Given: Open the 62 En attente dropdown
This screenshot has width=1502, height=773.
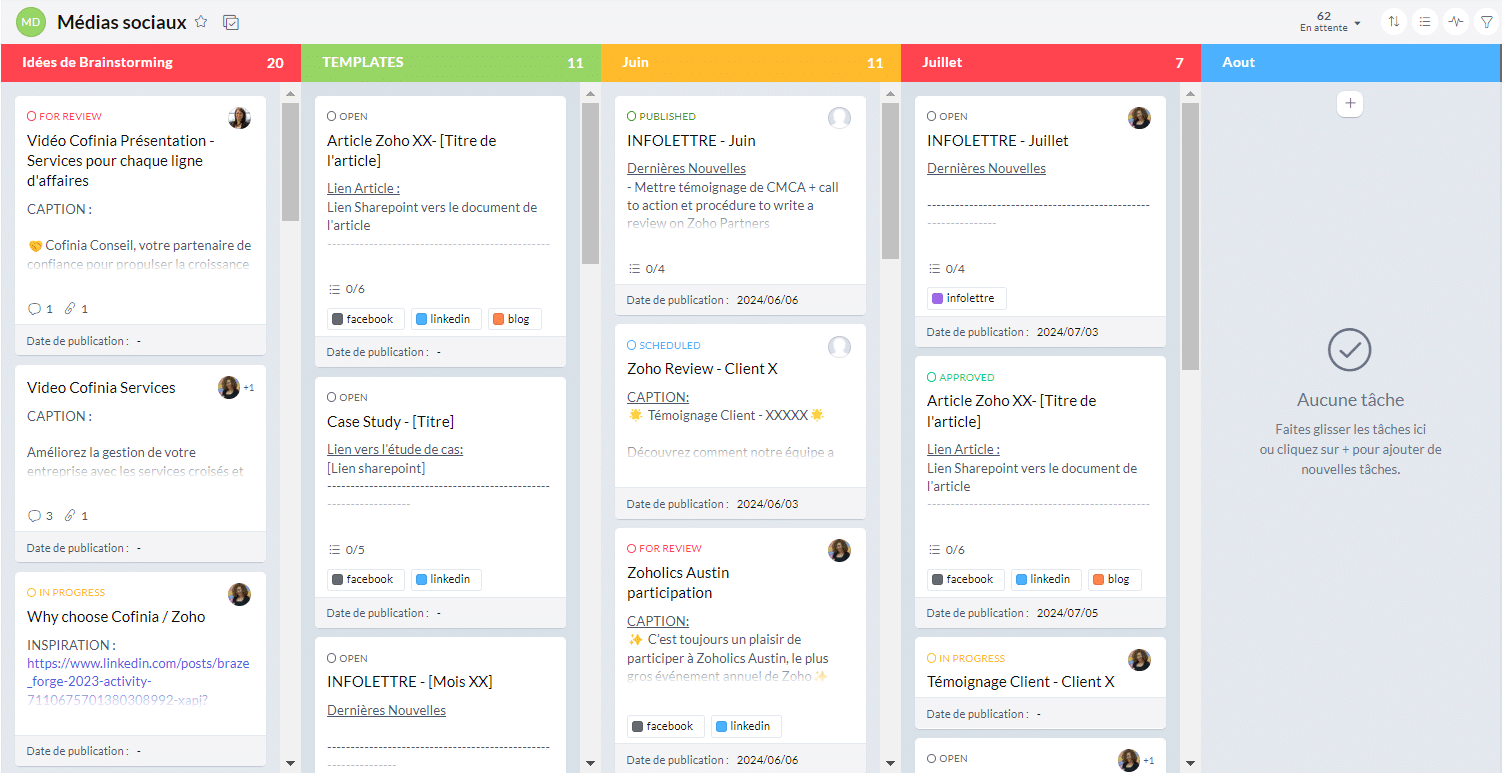Looking at the screenshot, I should point(1330,21).
